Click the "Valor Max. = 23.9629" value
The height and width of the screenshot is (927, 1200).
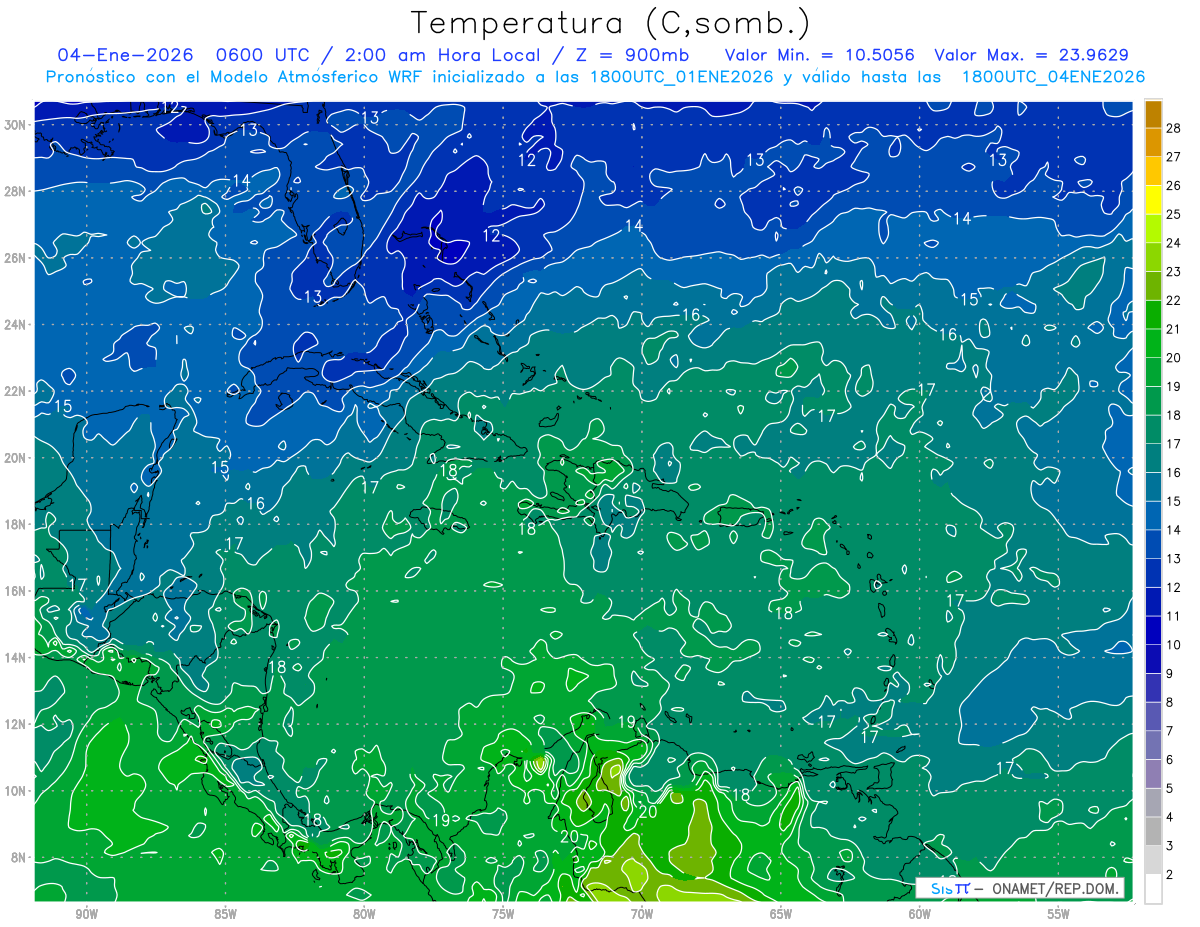click(1031, 55)
